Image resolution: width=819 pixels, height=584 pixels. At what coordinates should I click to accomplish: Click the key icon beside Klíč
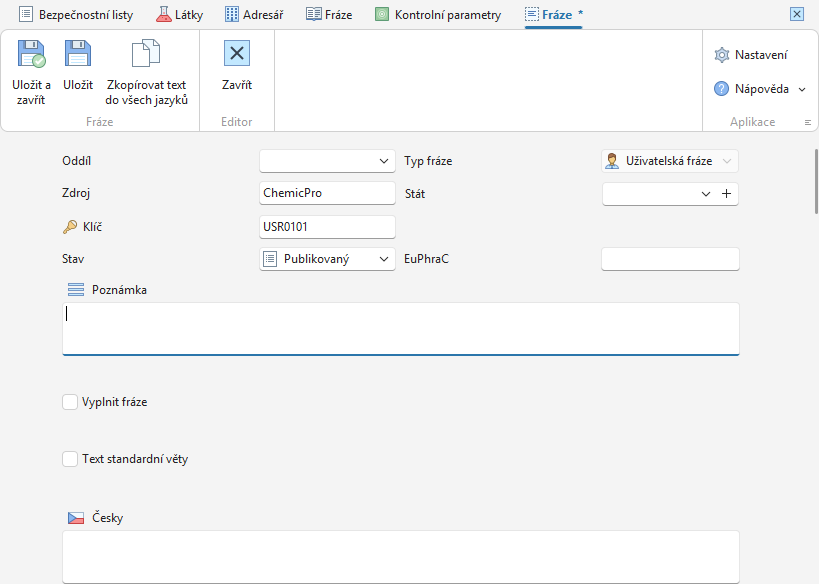click(x=70, y=227)
